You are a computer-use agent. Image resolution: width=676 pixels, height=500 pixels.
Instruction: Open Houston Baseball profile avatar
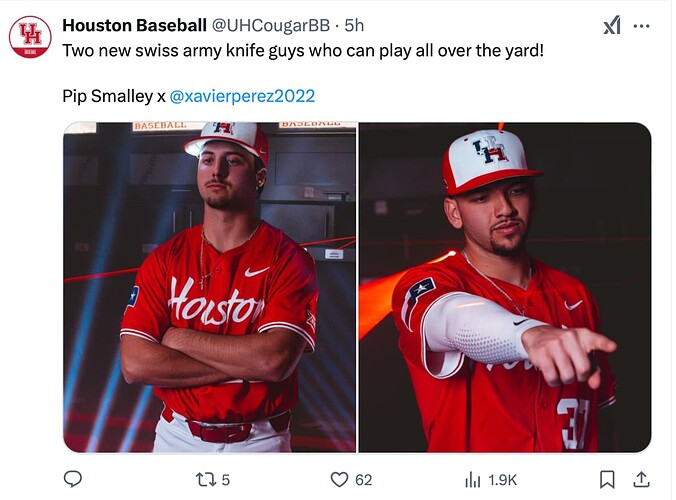(x=30, y=37)
